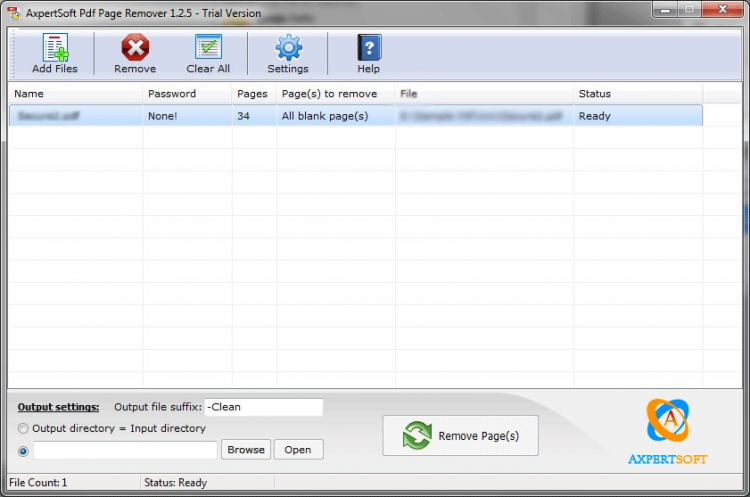Click the Output file suffix field
This screenshot has width=750, height=497.
point(264,407)
